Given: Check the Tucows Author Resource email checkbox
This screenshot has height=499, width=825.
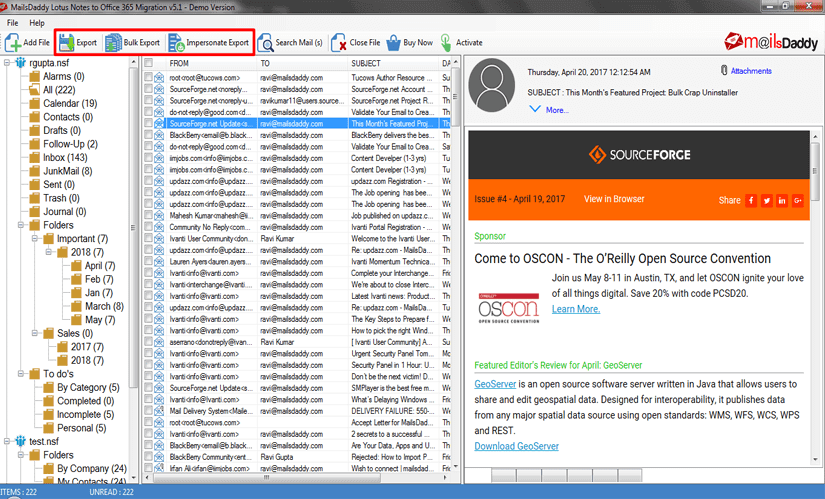Looking at the screenshot, I should [148, 77].
